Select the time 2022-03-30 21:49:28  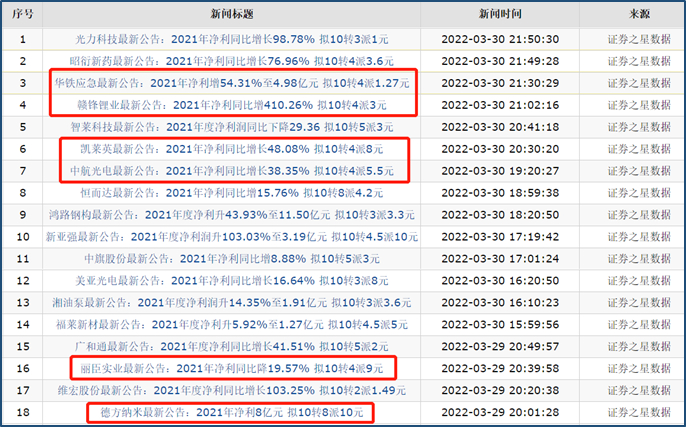[x=500, y=61]
